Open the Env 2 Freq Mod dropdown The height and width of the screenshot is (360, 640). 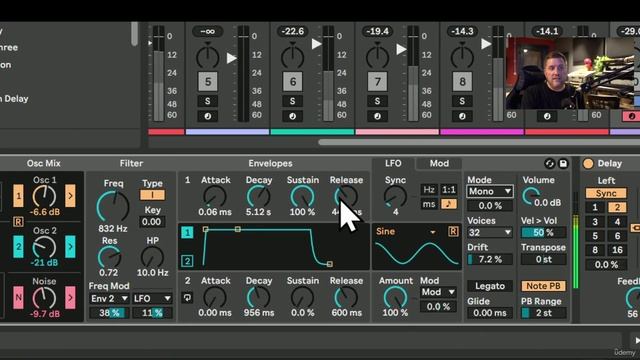109,299
